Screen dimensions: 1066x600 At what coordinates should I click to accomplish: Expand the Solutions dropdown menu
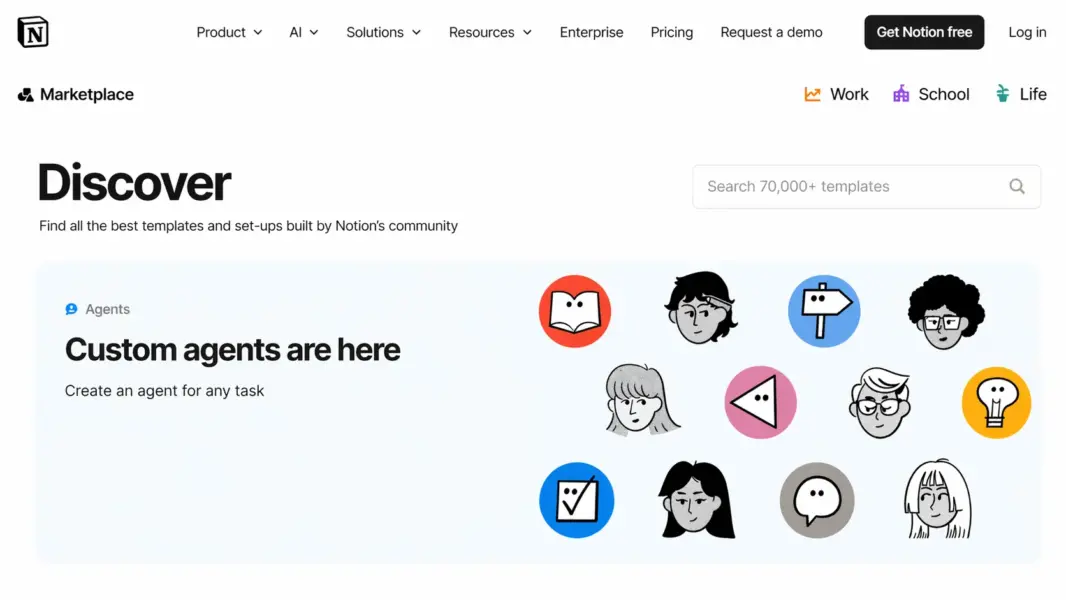[x=383, y=32]
